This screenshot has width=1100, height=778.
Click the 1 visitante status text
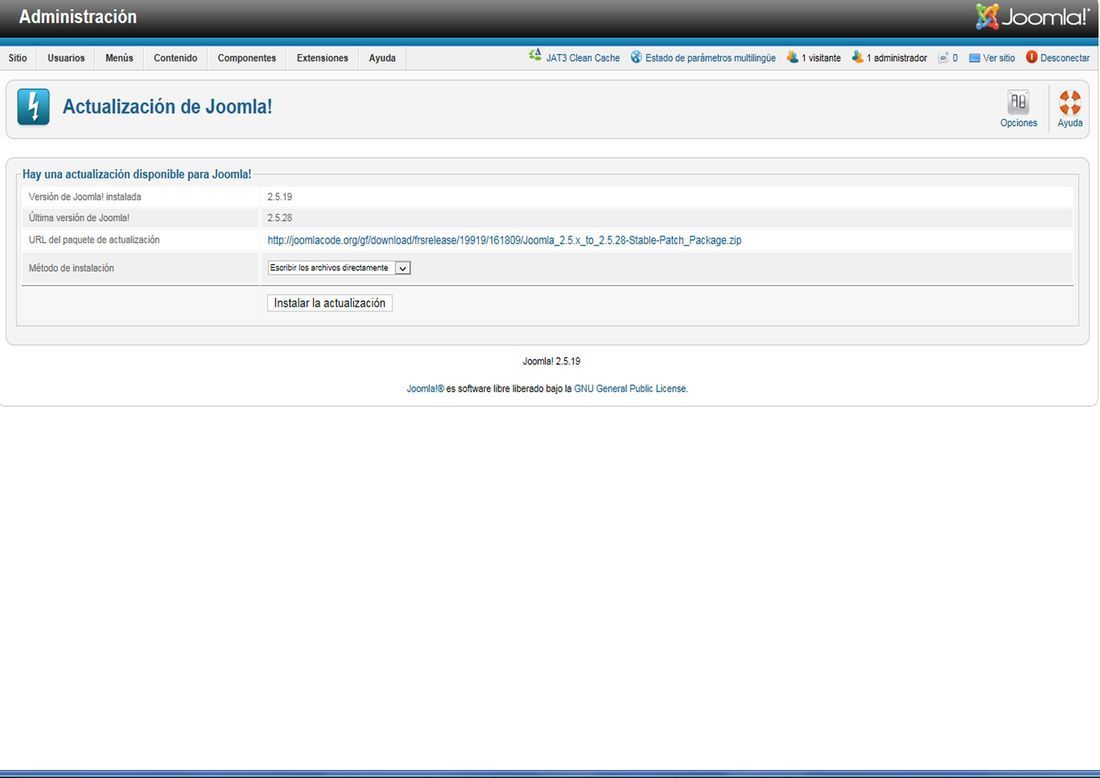[821, 58]
